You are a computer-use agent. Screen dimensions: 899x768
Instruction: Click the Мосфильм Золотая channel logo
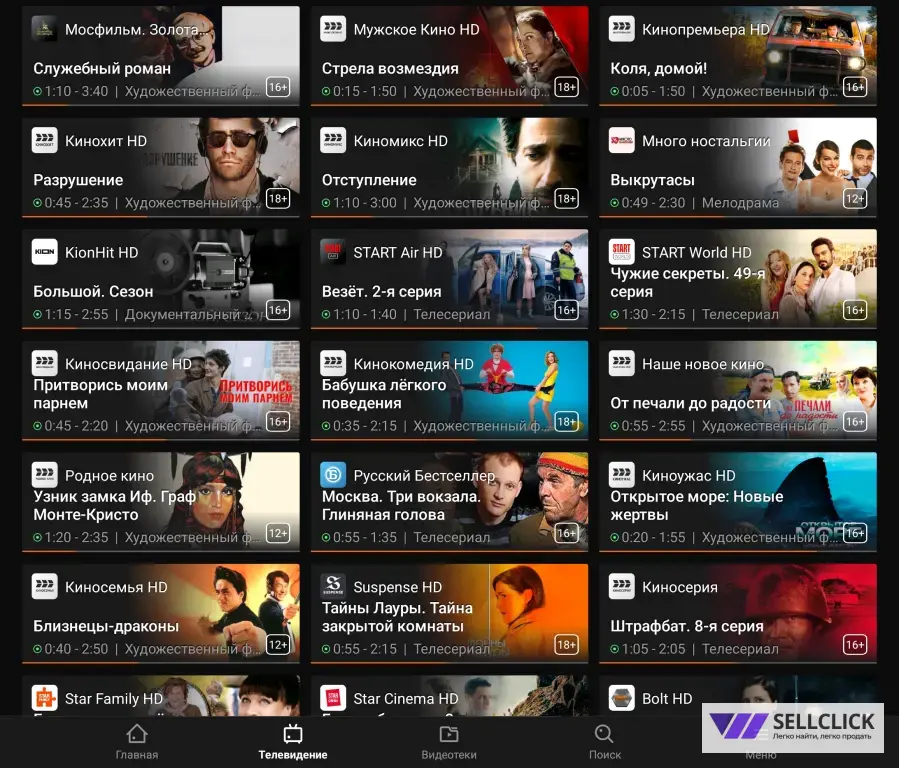point(45,29)
